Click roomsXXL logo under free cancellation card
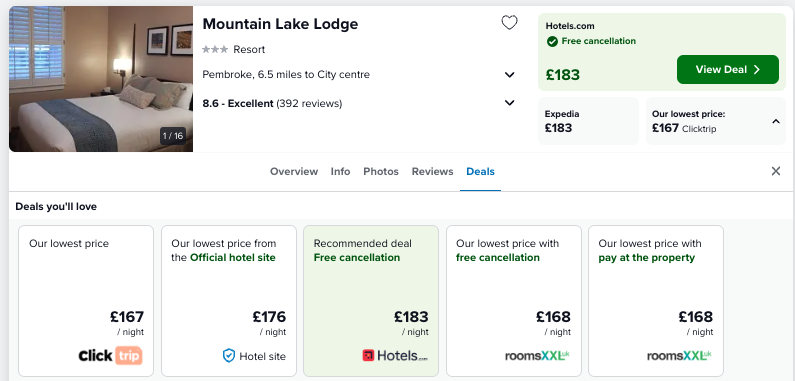The width and height of the screenshot is (795, 381). click(537, 356)
